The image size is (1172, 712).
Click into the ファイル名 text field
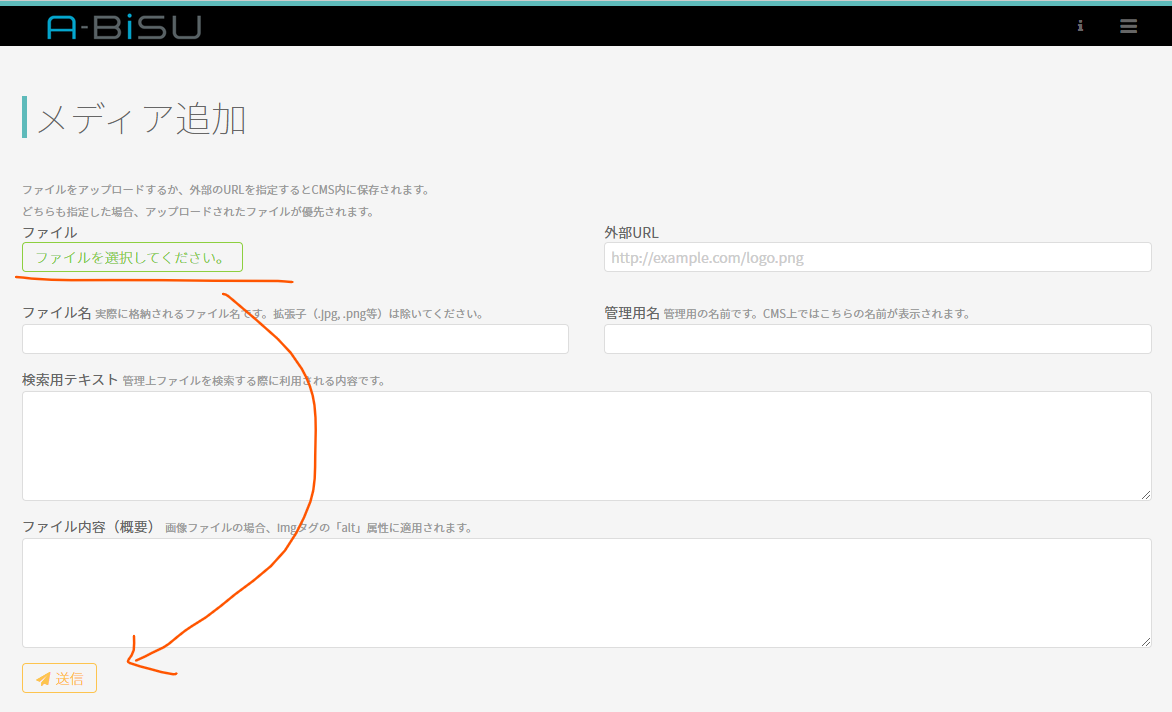(295, 339)
